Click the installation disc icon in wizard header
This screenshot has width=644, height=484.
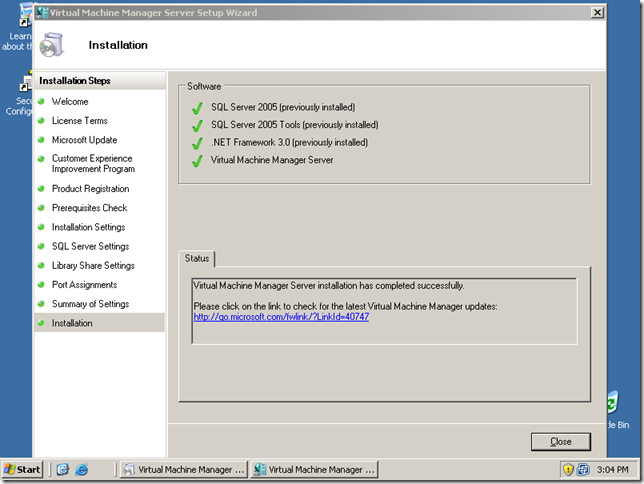point(52,45)
